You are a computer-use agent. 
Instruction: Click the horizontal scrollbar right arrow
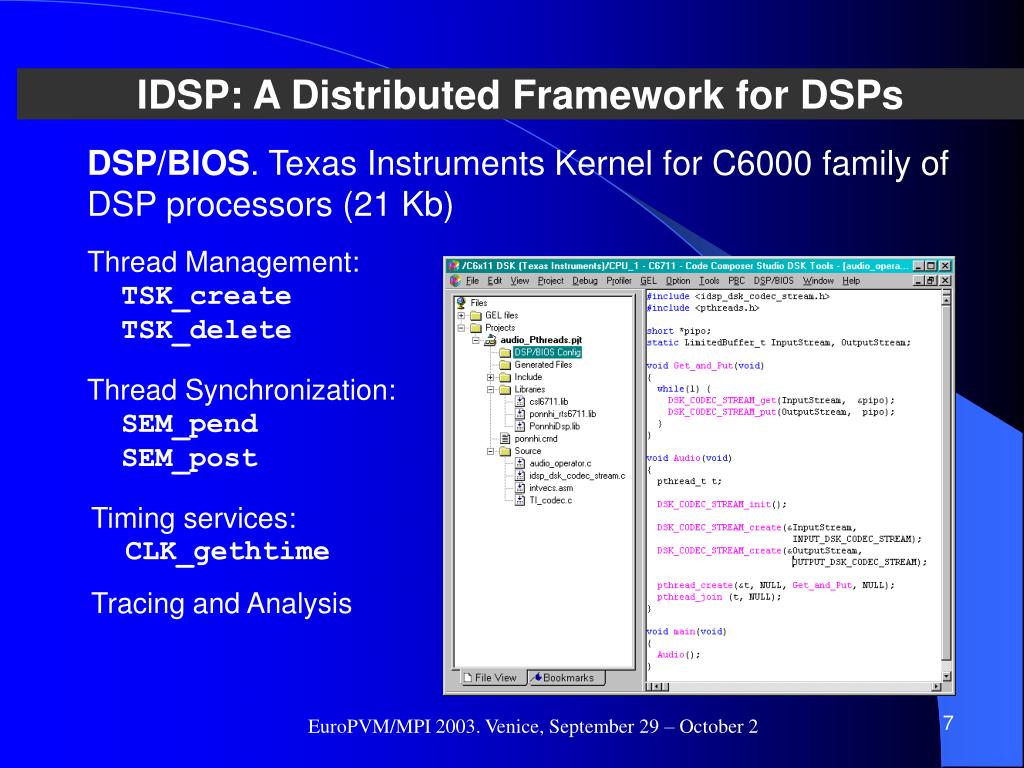[x=936, y=687]
